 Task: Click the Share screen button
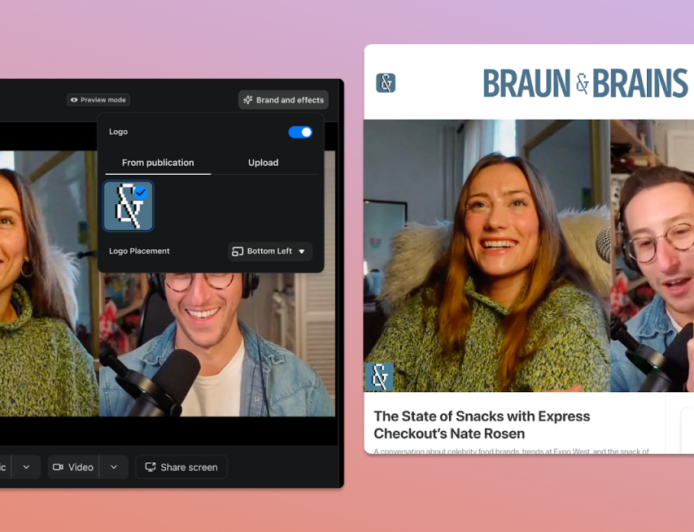point(181,467)
